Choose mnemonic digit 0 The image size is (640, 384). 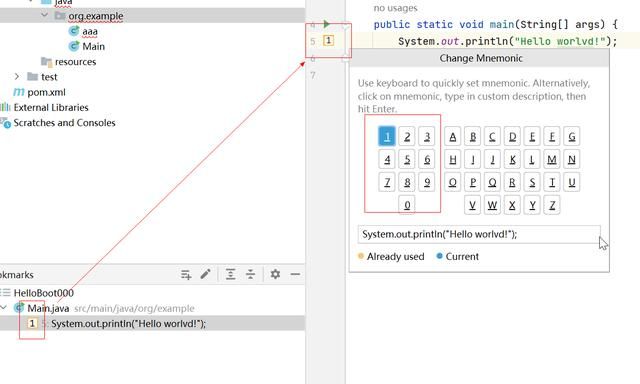pyautogui.click(x=407, y=205)
